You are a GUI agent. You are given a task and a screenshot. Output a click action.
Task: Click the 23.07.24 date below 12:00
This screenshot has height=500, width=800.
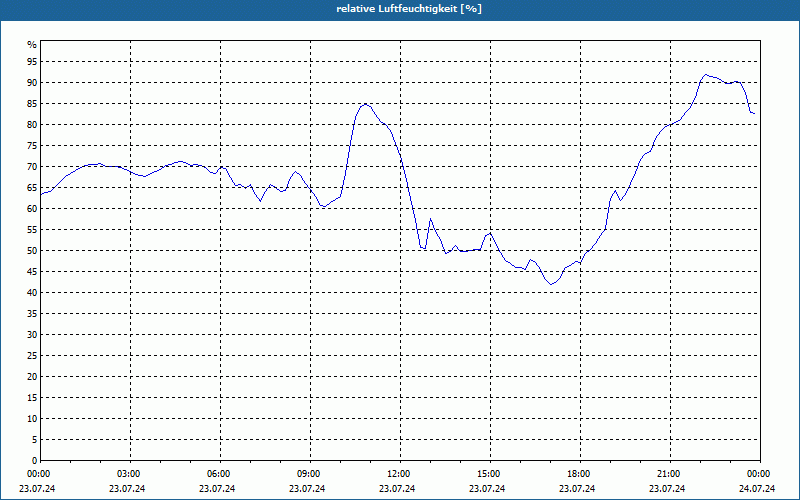pos(397,489)
